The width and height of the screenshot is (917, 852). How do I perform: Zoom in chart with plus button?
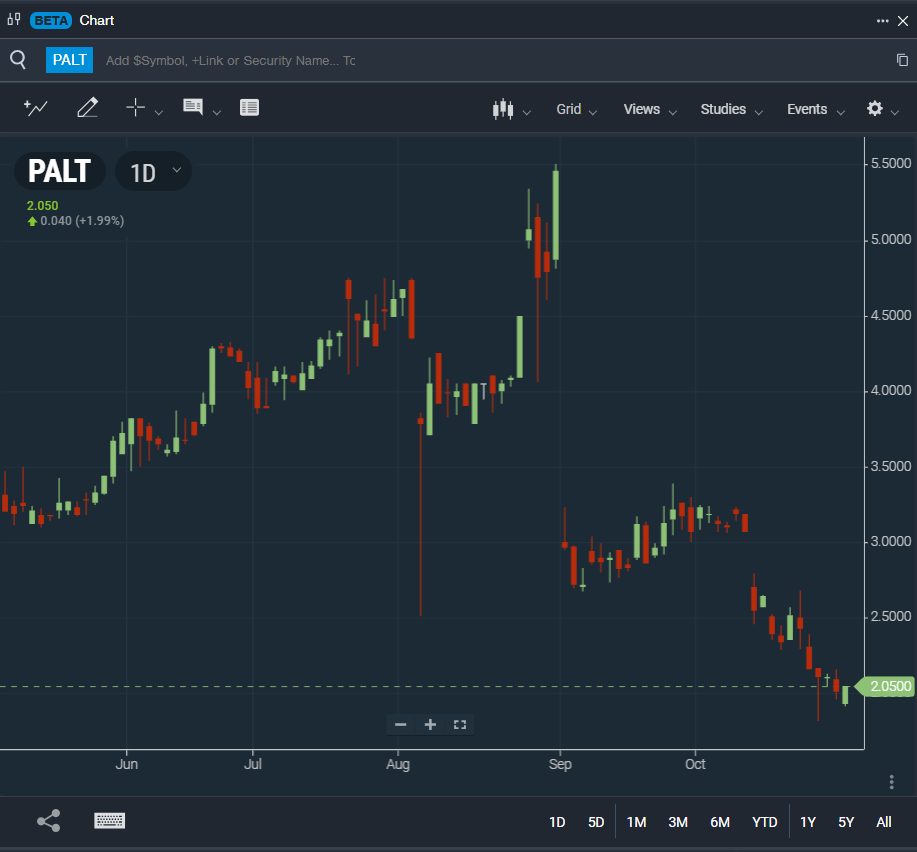[430, 725]
